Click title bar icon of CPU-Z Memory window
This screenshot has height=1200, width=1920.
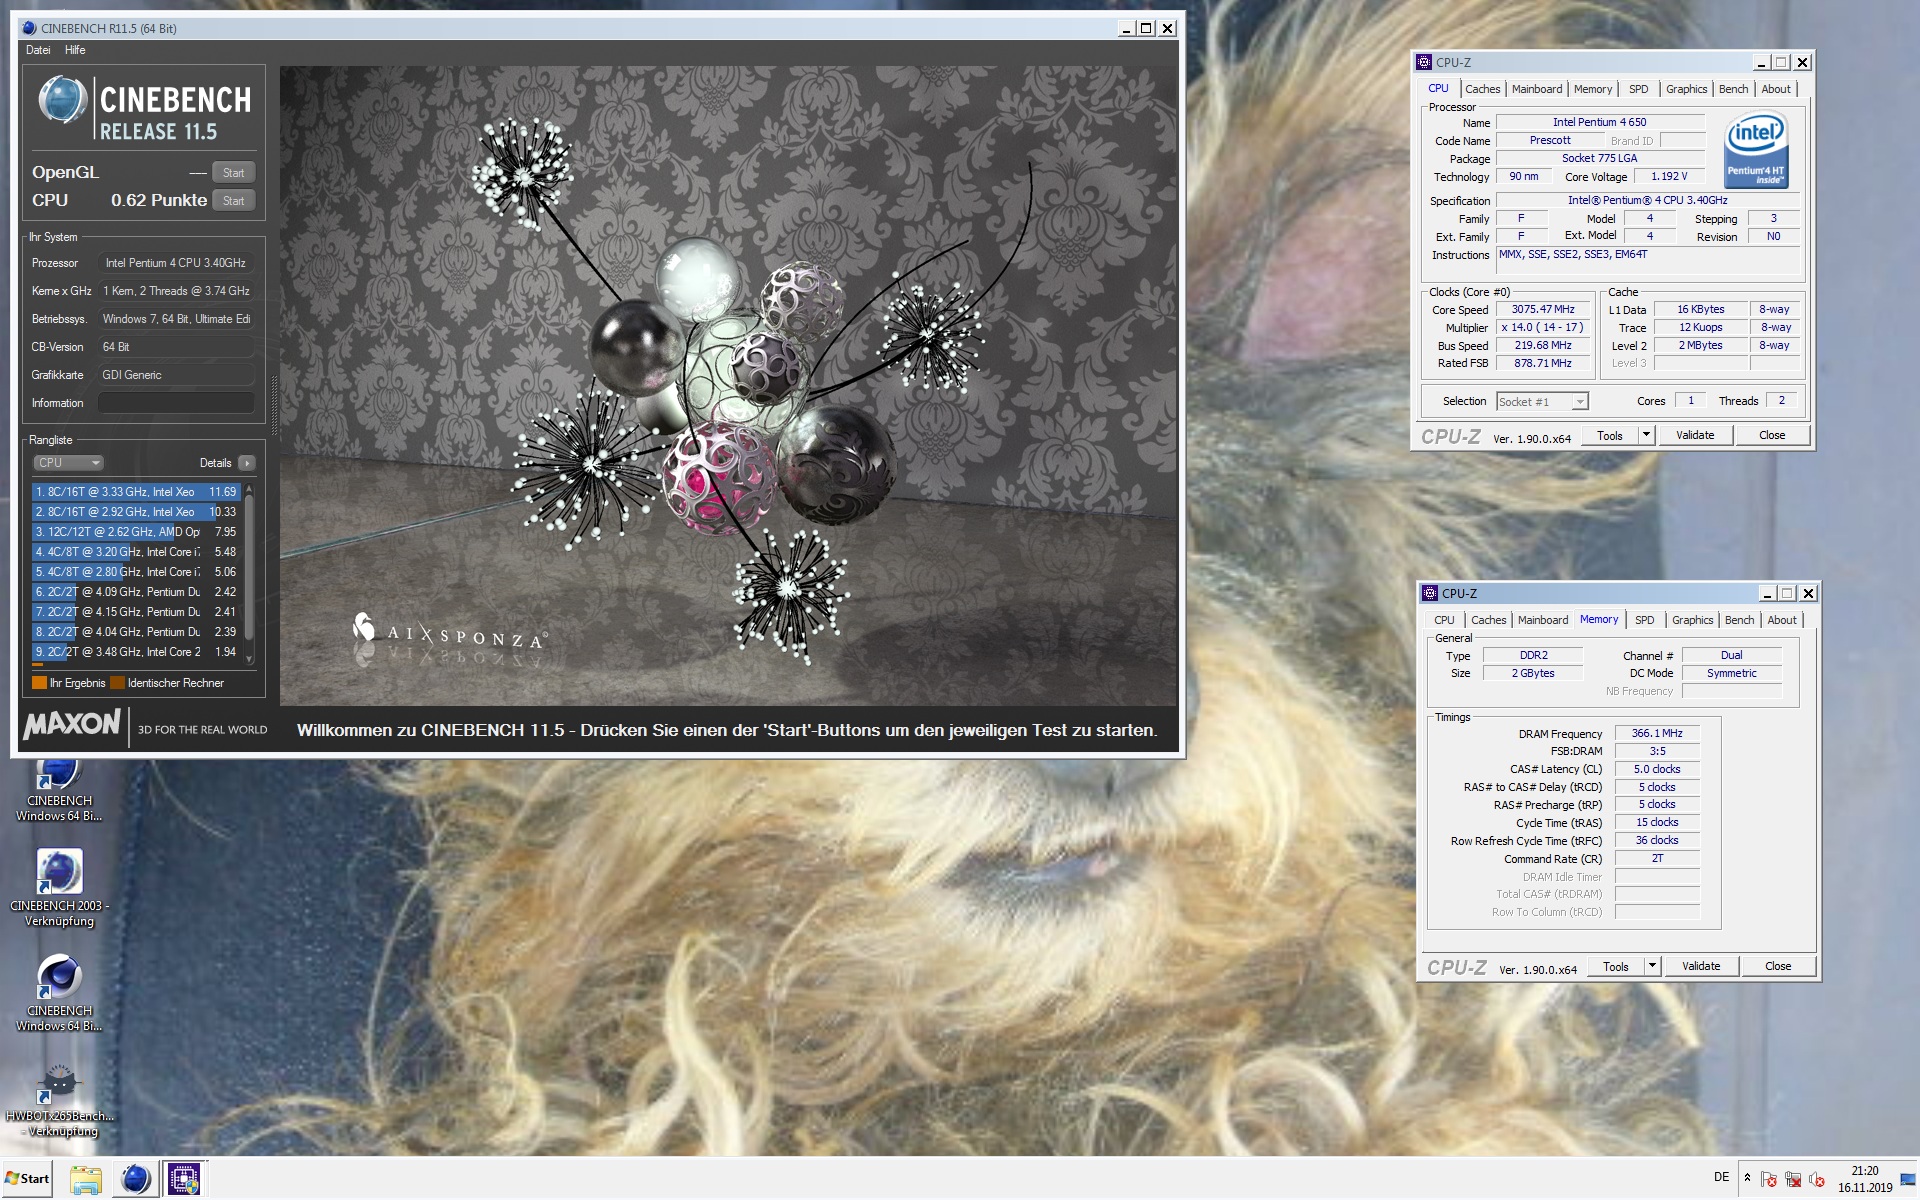[1430, 593]
